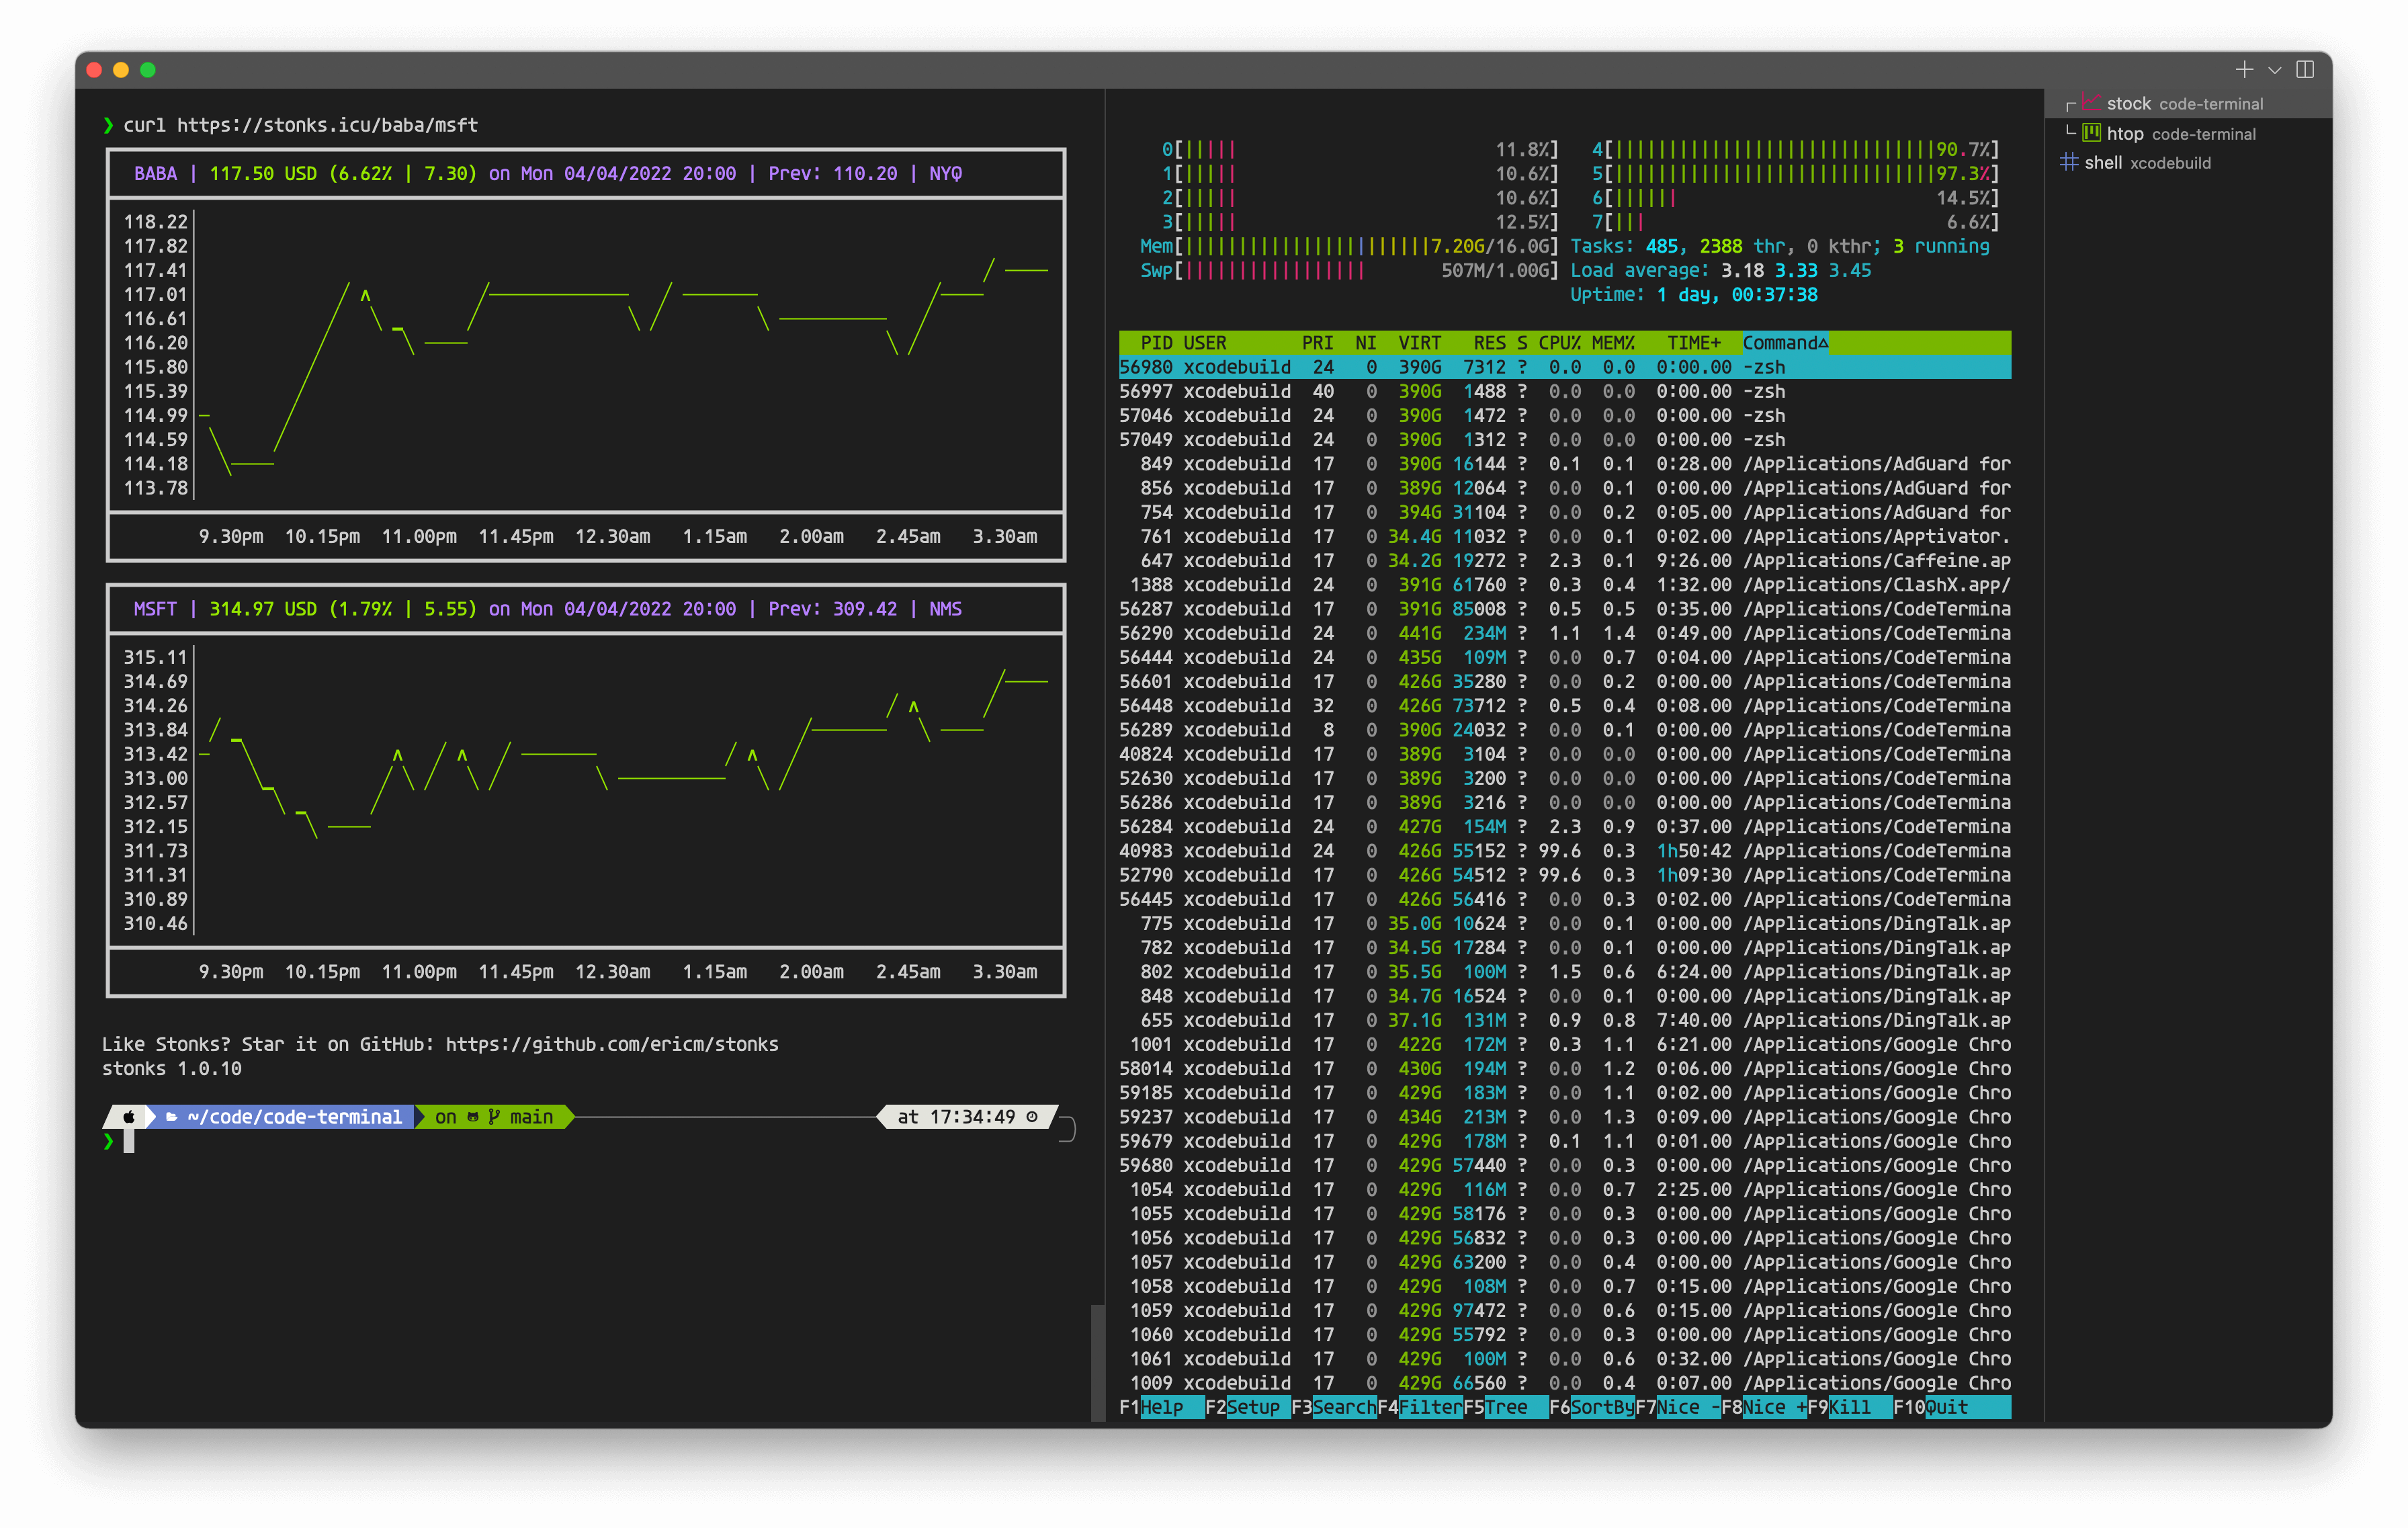
Task: Click the split terminal layout icon
Action: (2305, 69)
